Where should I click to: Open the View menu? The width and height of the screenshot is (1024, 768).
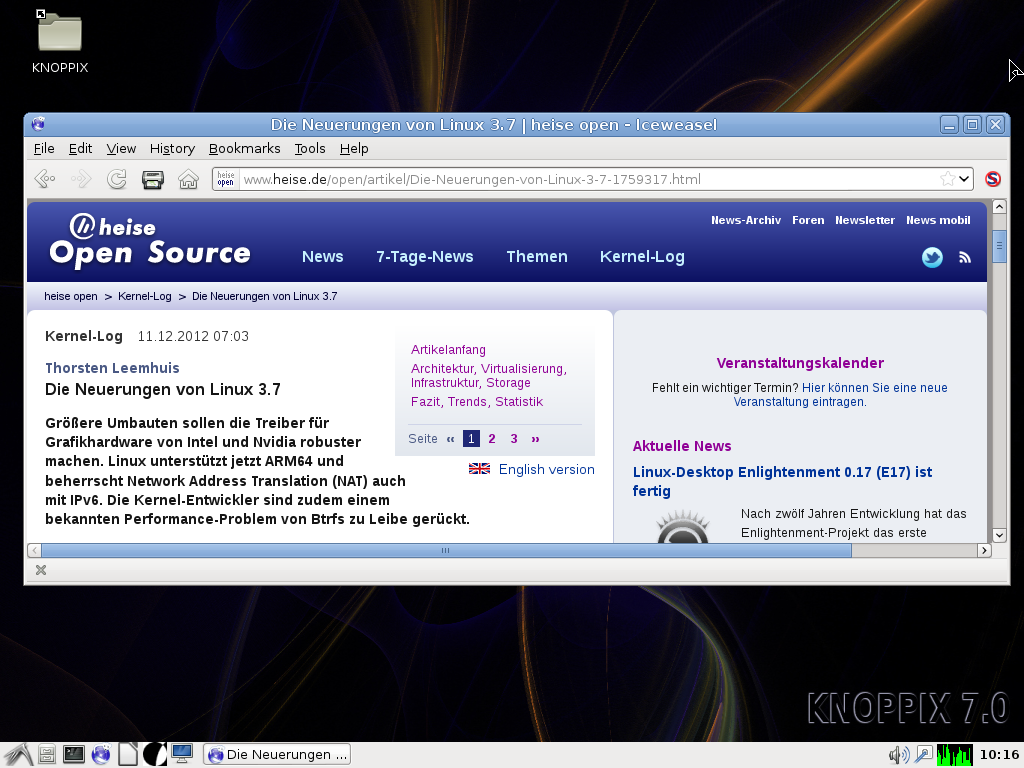click(121, 149)
